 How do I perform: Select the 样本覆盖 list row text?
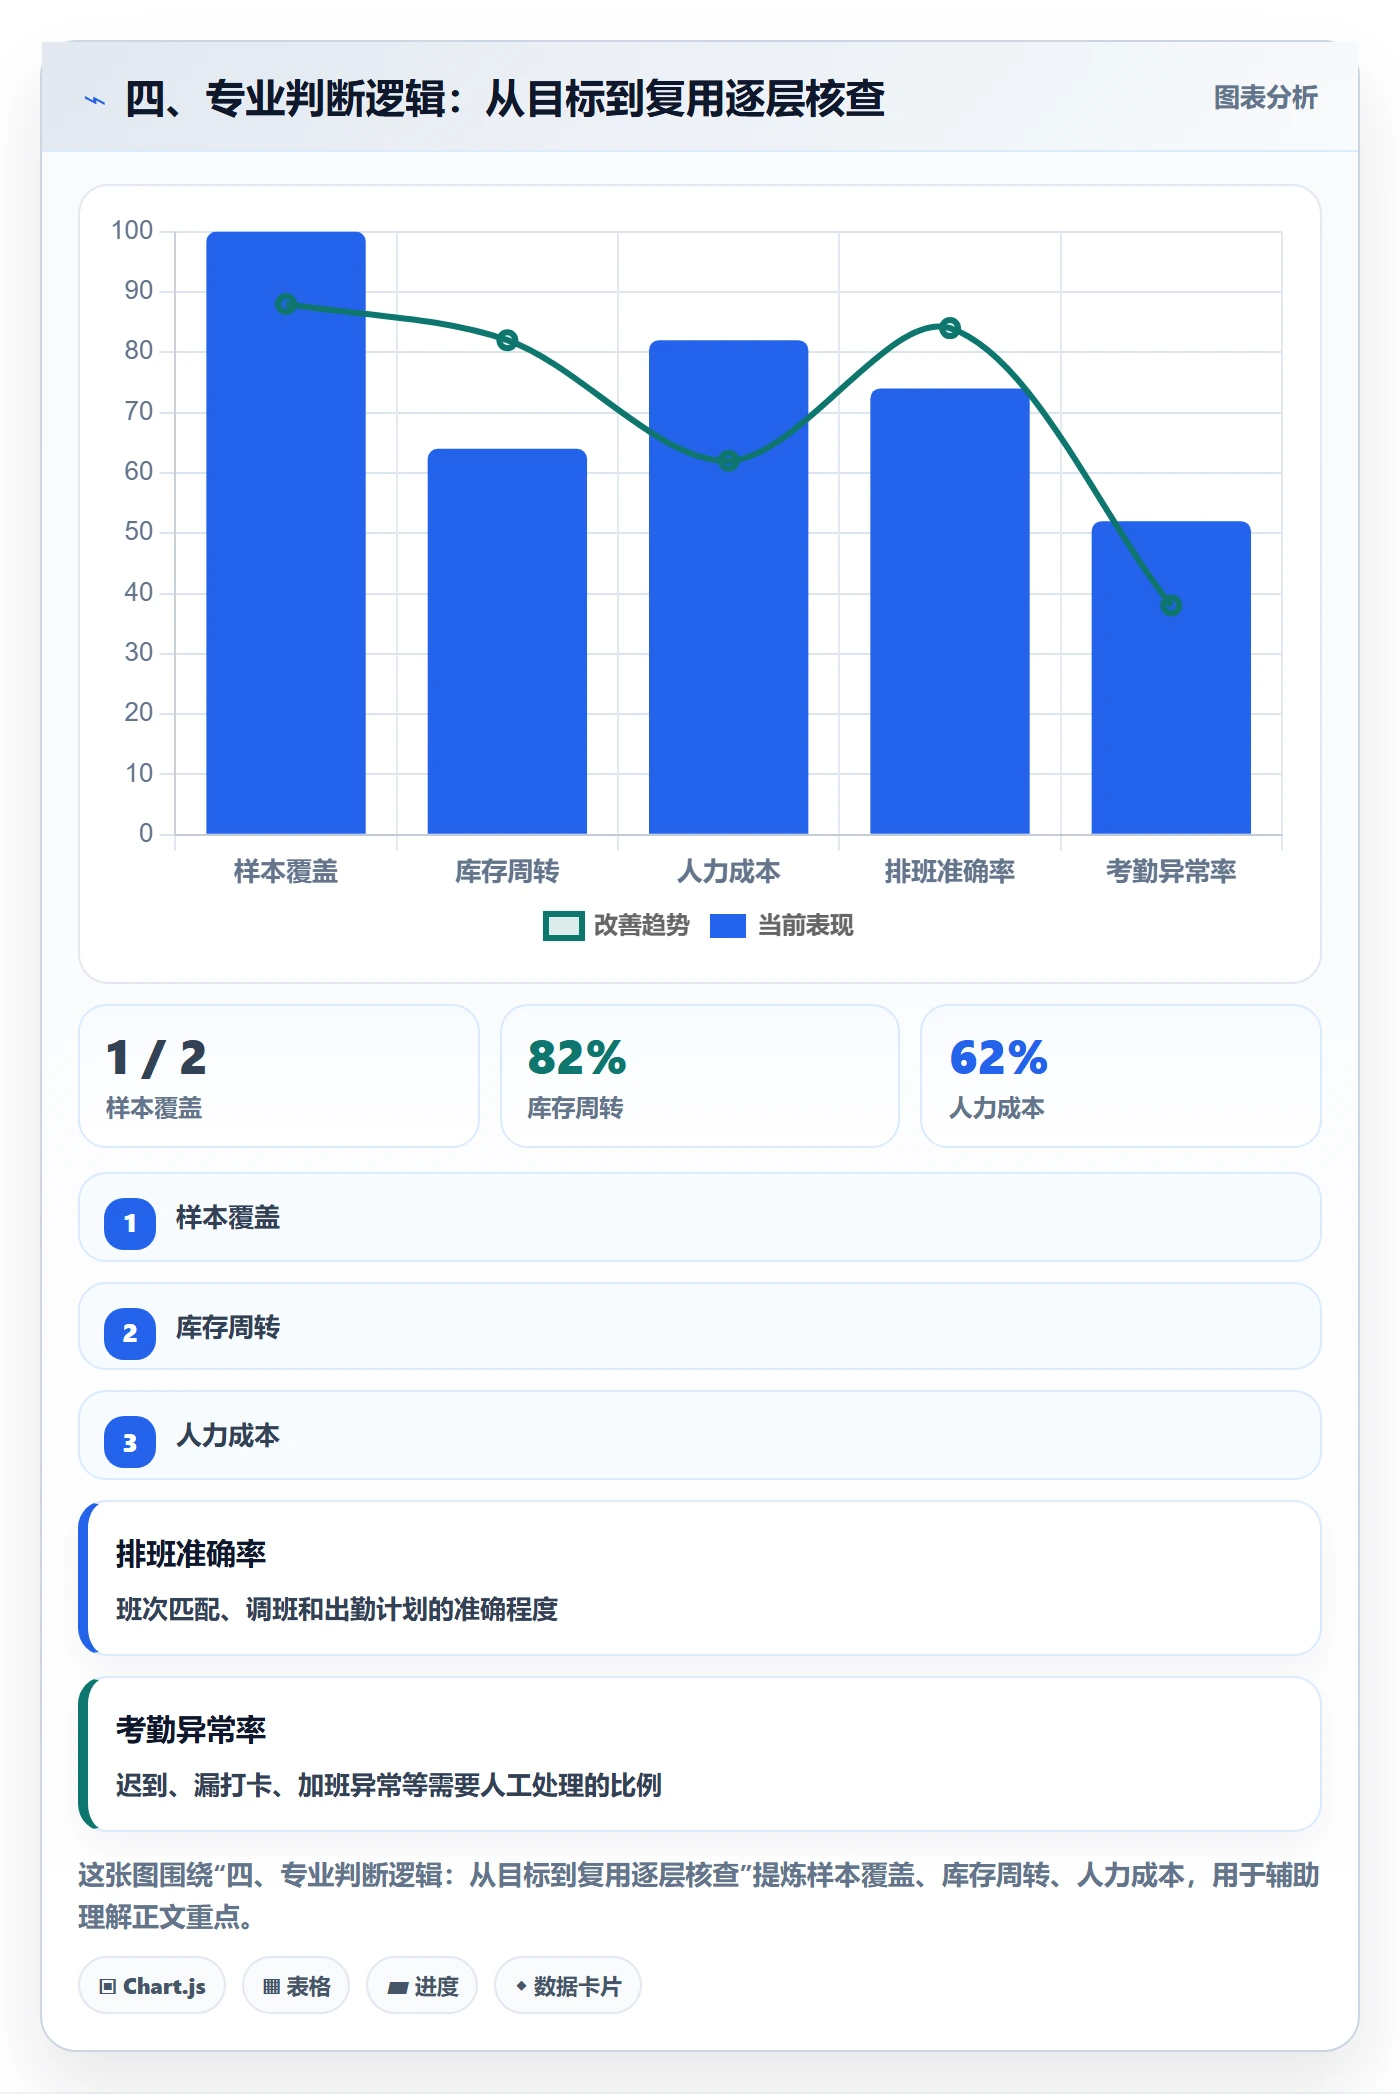click(228, 1218)
